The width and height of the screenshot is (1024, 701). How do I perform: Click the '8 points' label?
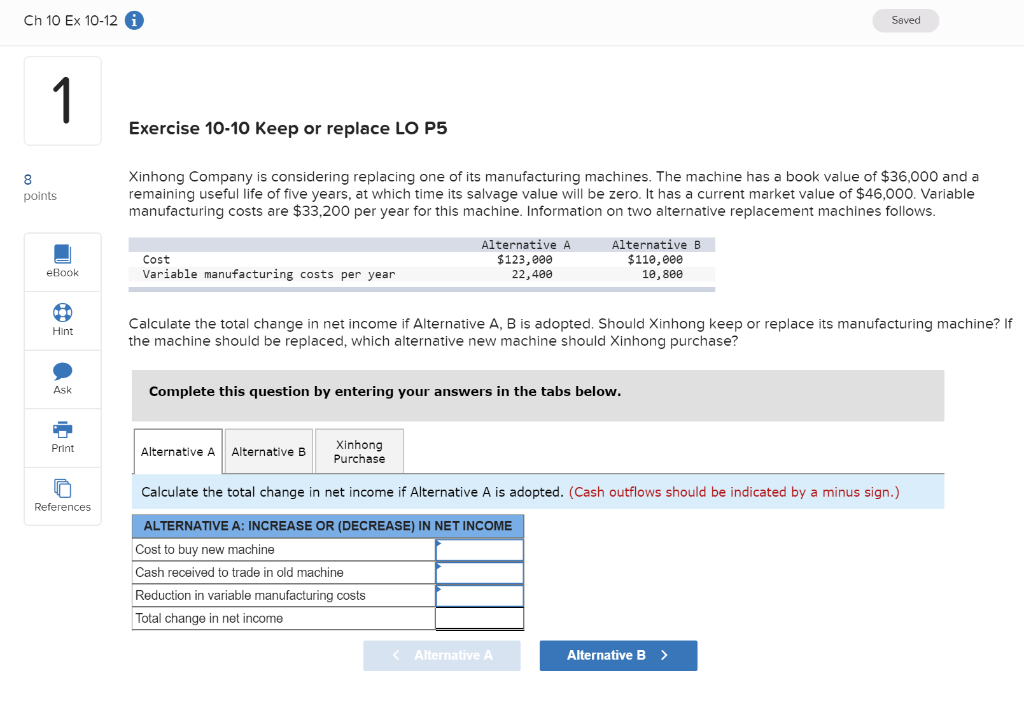point(40,187)
